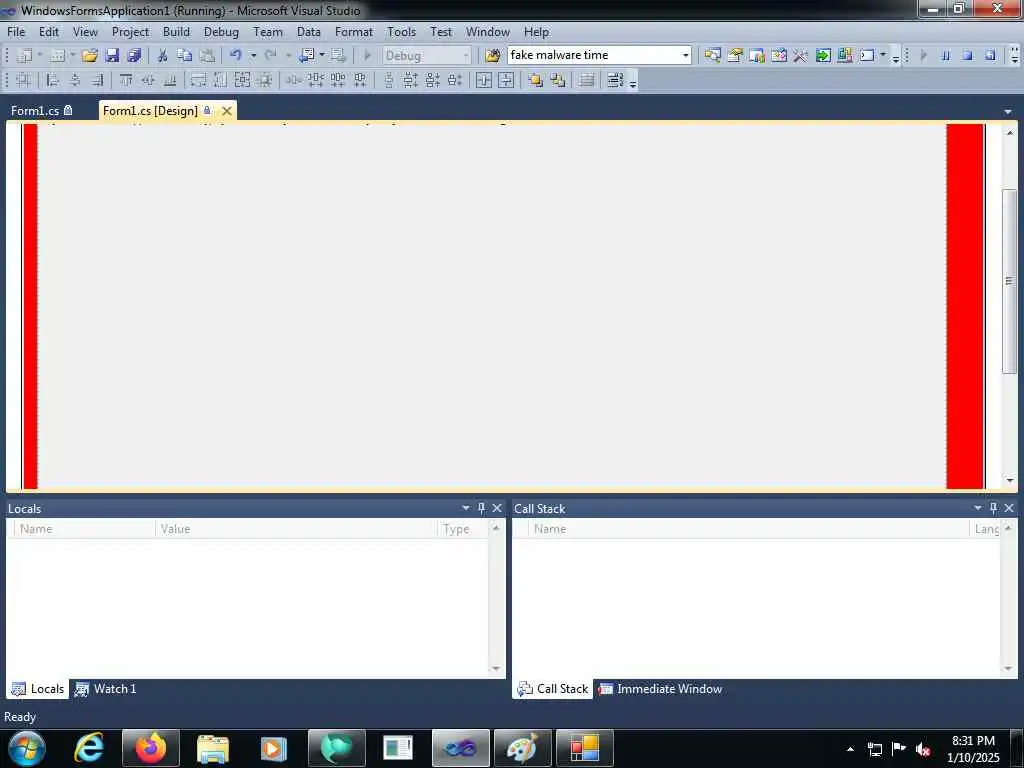Click the Align Bottoms layout icon

click(170, 80)
